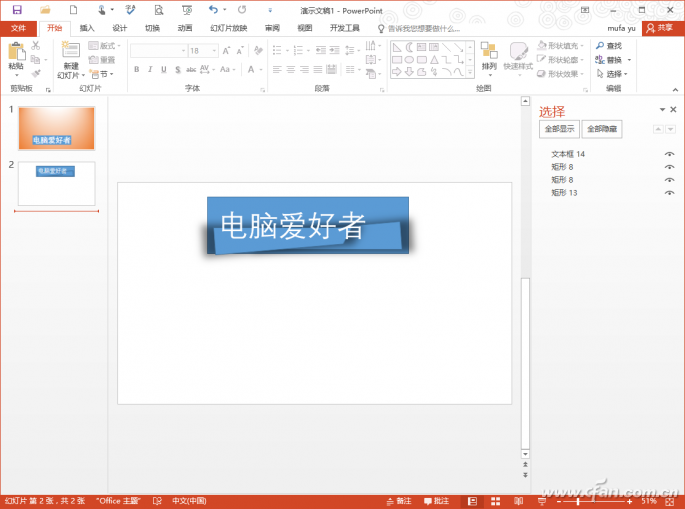Apply Underline formatting button
Viewport: 685px width, 509px height.
tap(164, 69)
